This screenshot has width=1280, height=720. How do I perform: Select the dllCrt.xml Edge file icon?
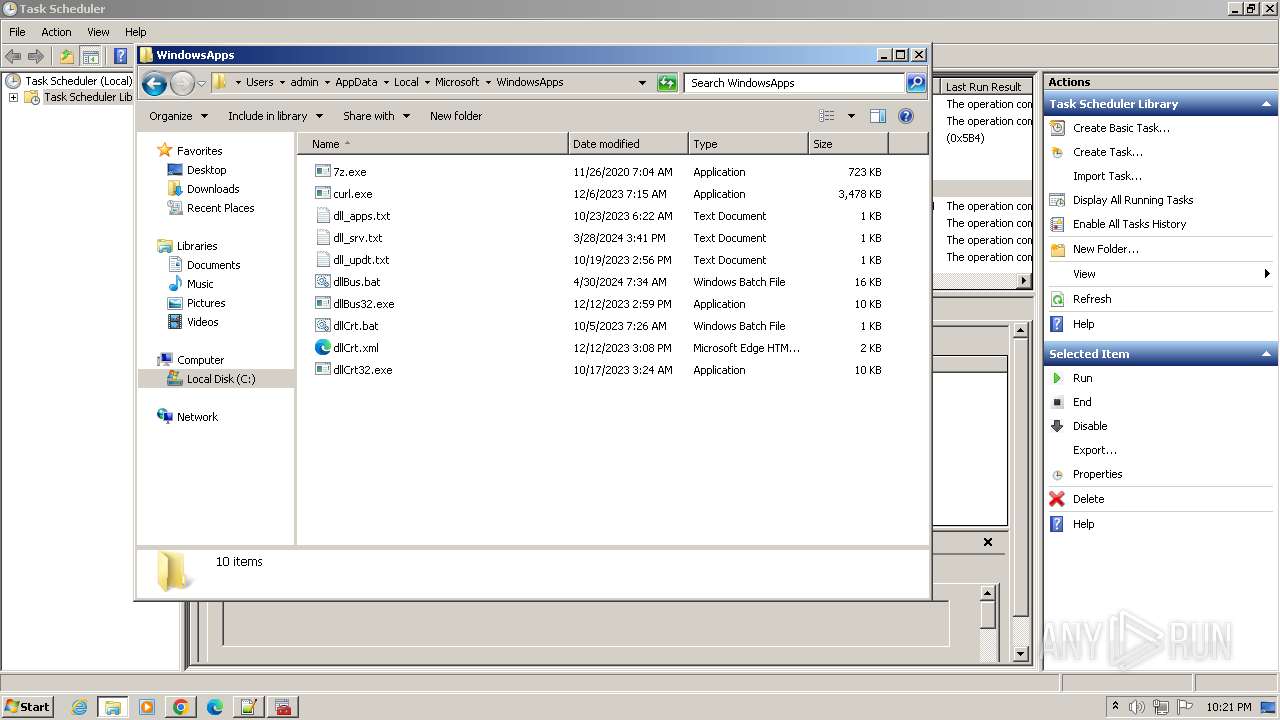coord(322,348)
